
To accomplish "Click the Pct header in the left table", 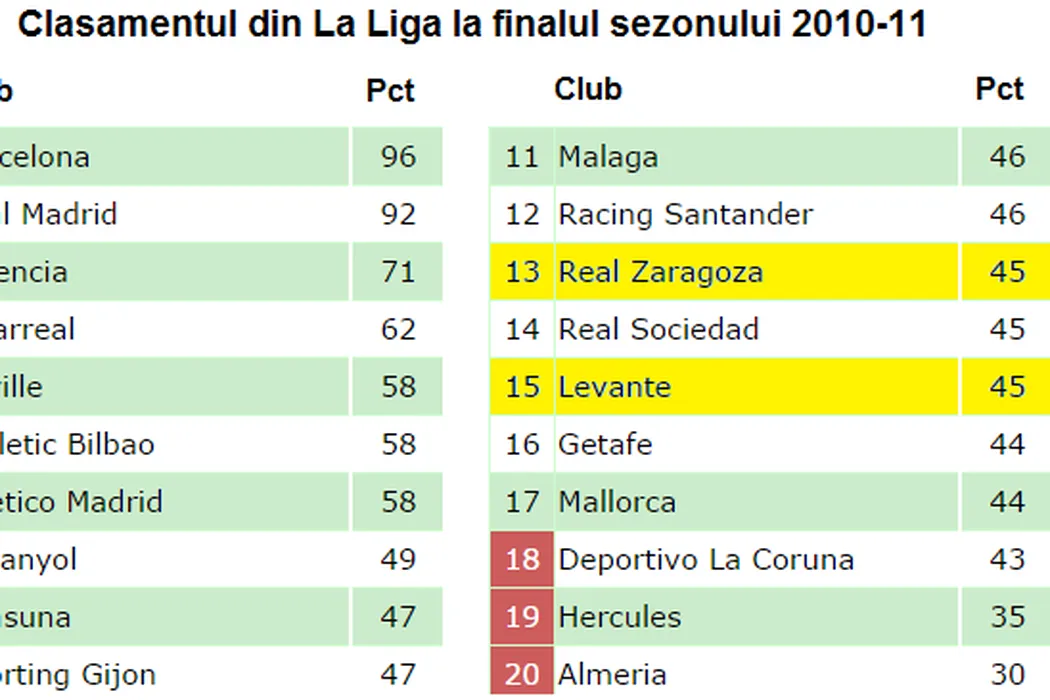I will click(x=390, y=90).
